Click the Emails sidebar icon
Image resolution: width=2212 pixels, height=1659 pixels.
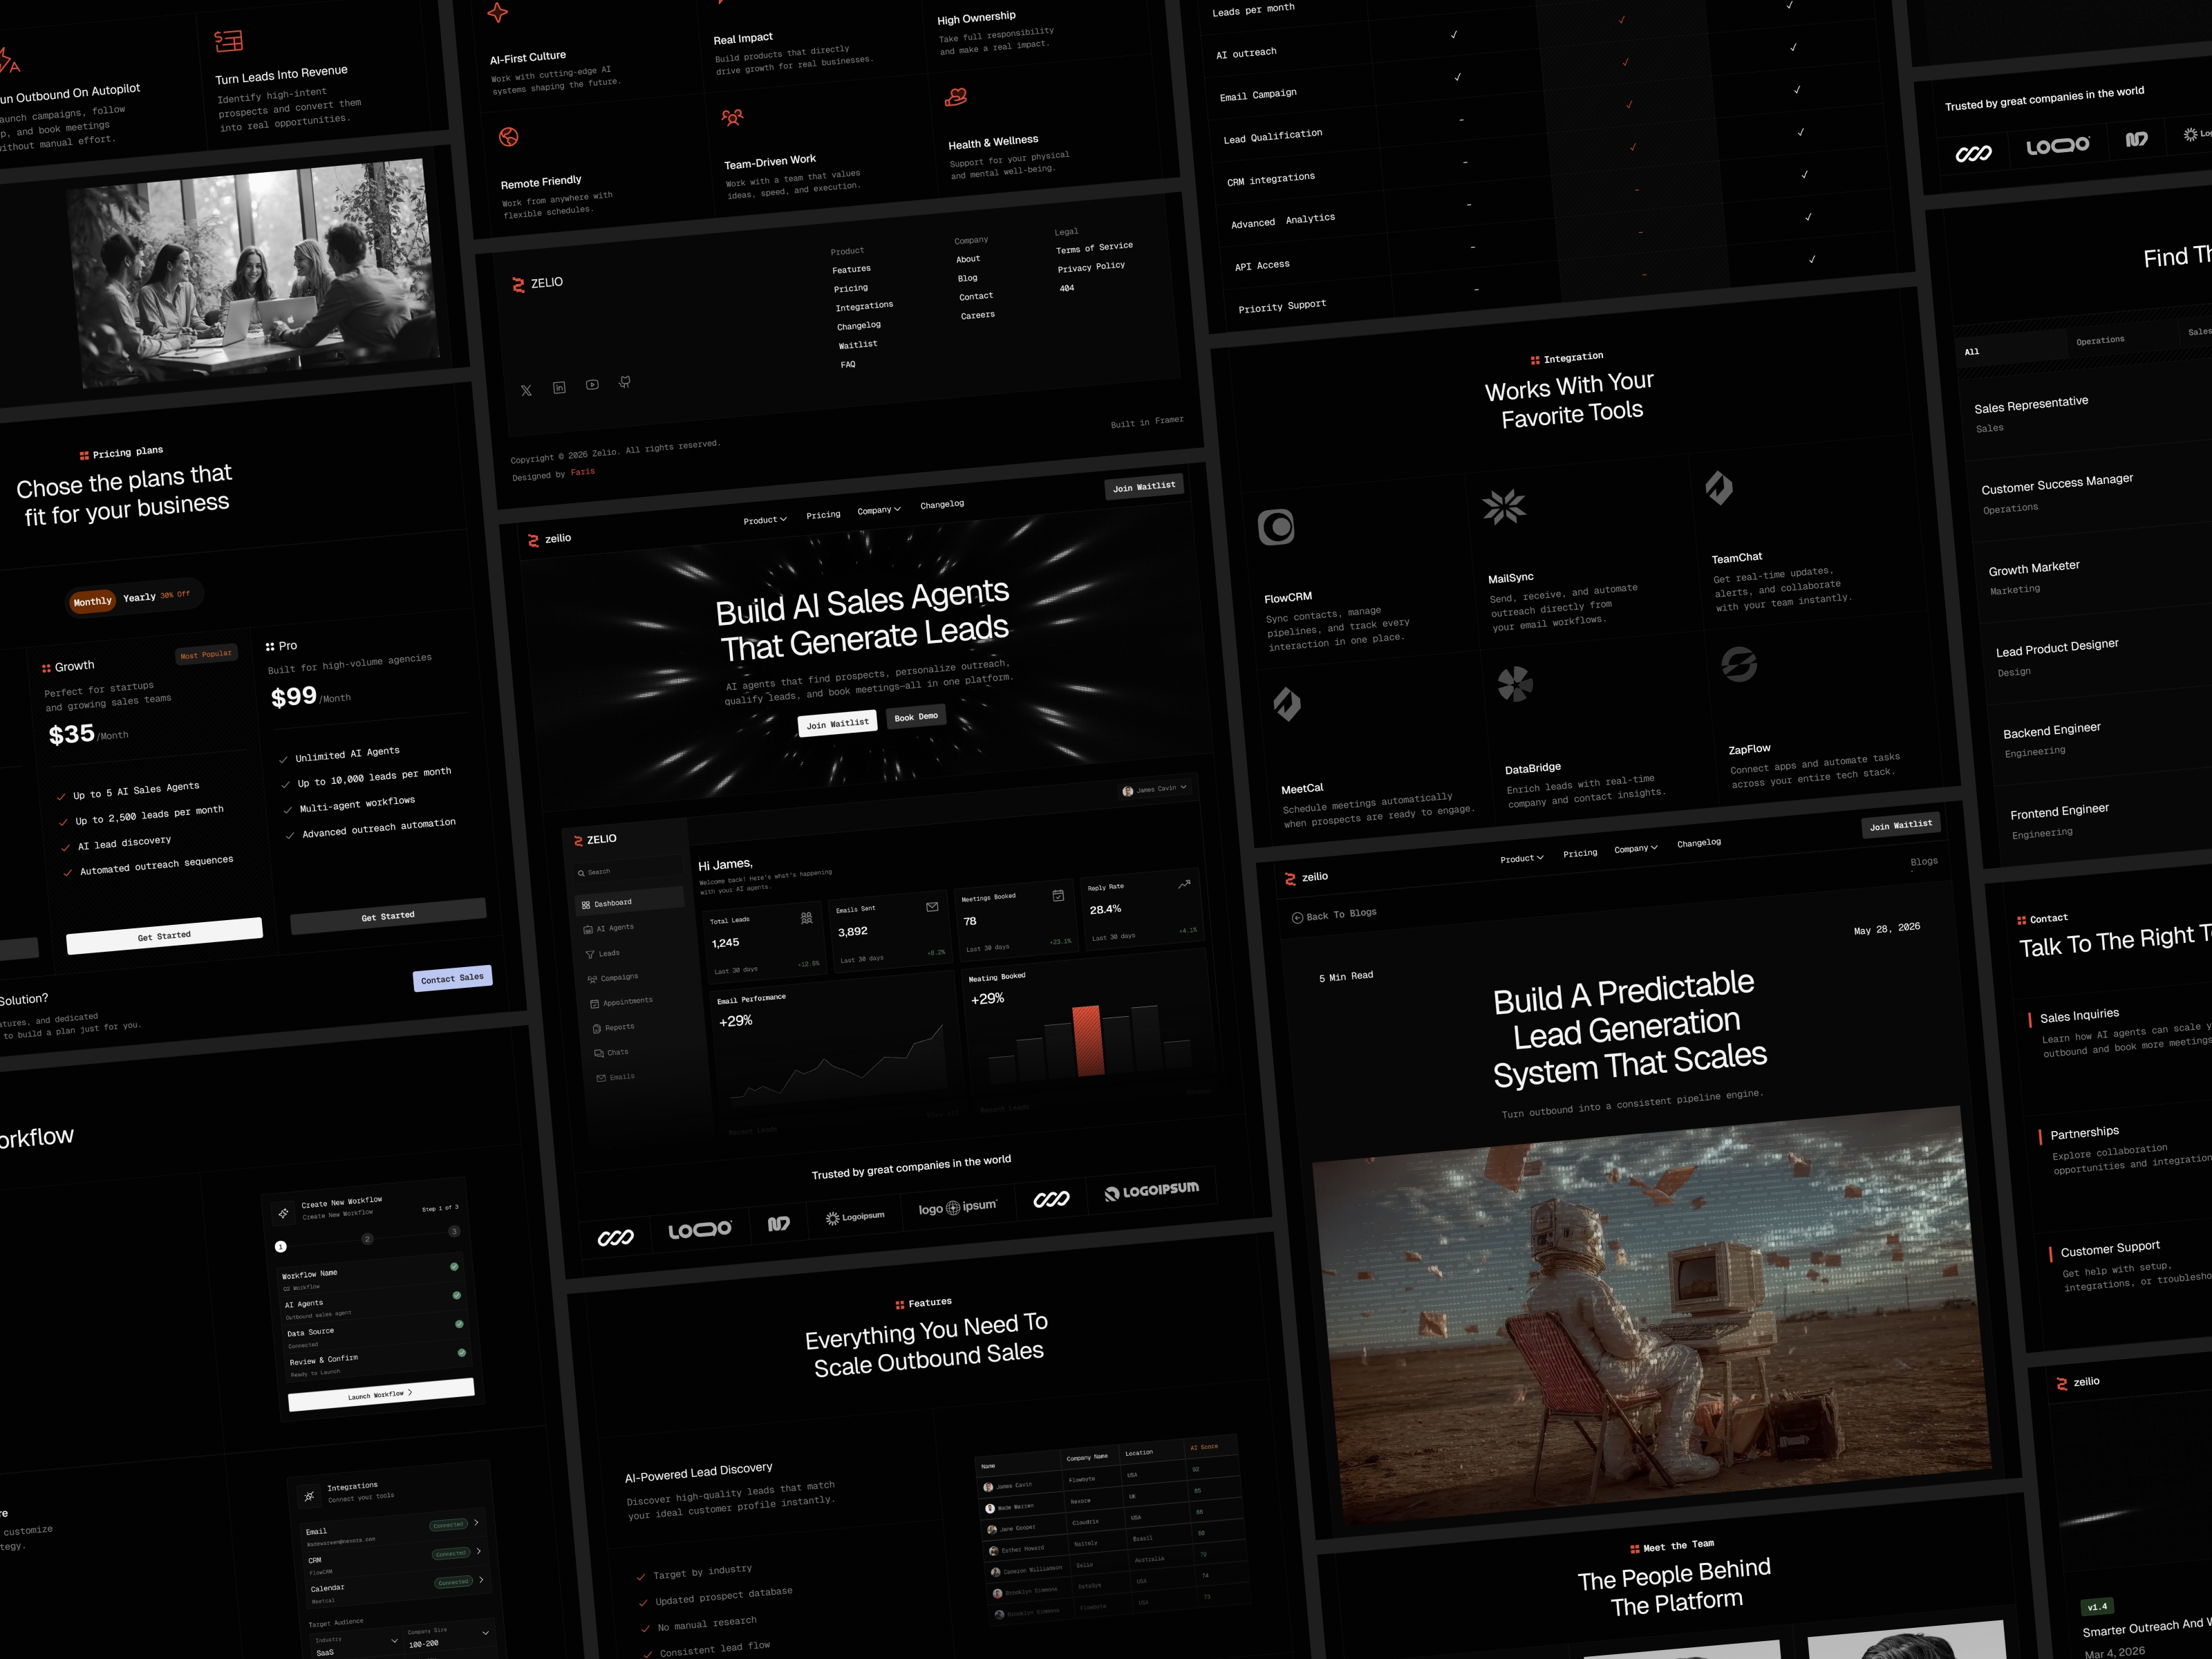point(601,1078)
